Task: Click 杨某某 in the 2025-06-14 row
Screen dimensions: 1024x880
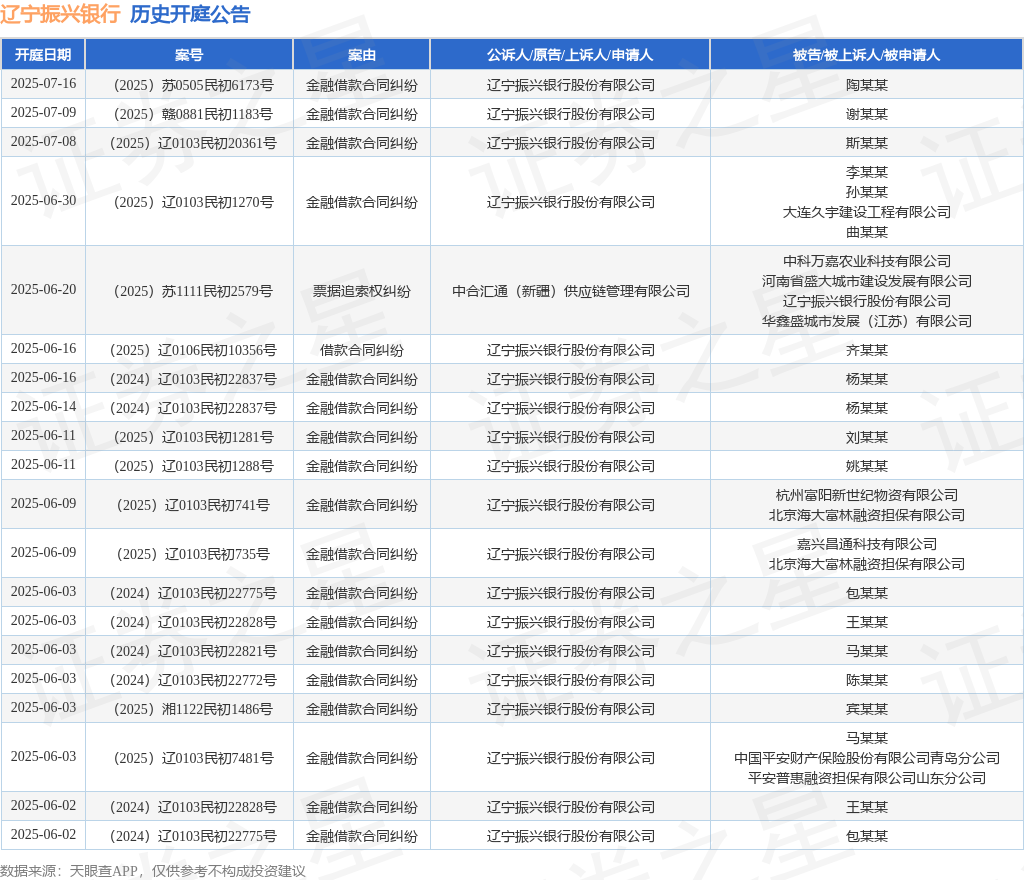Action: [x=867, y=408]
